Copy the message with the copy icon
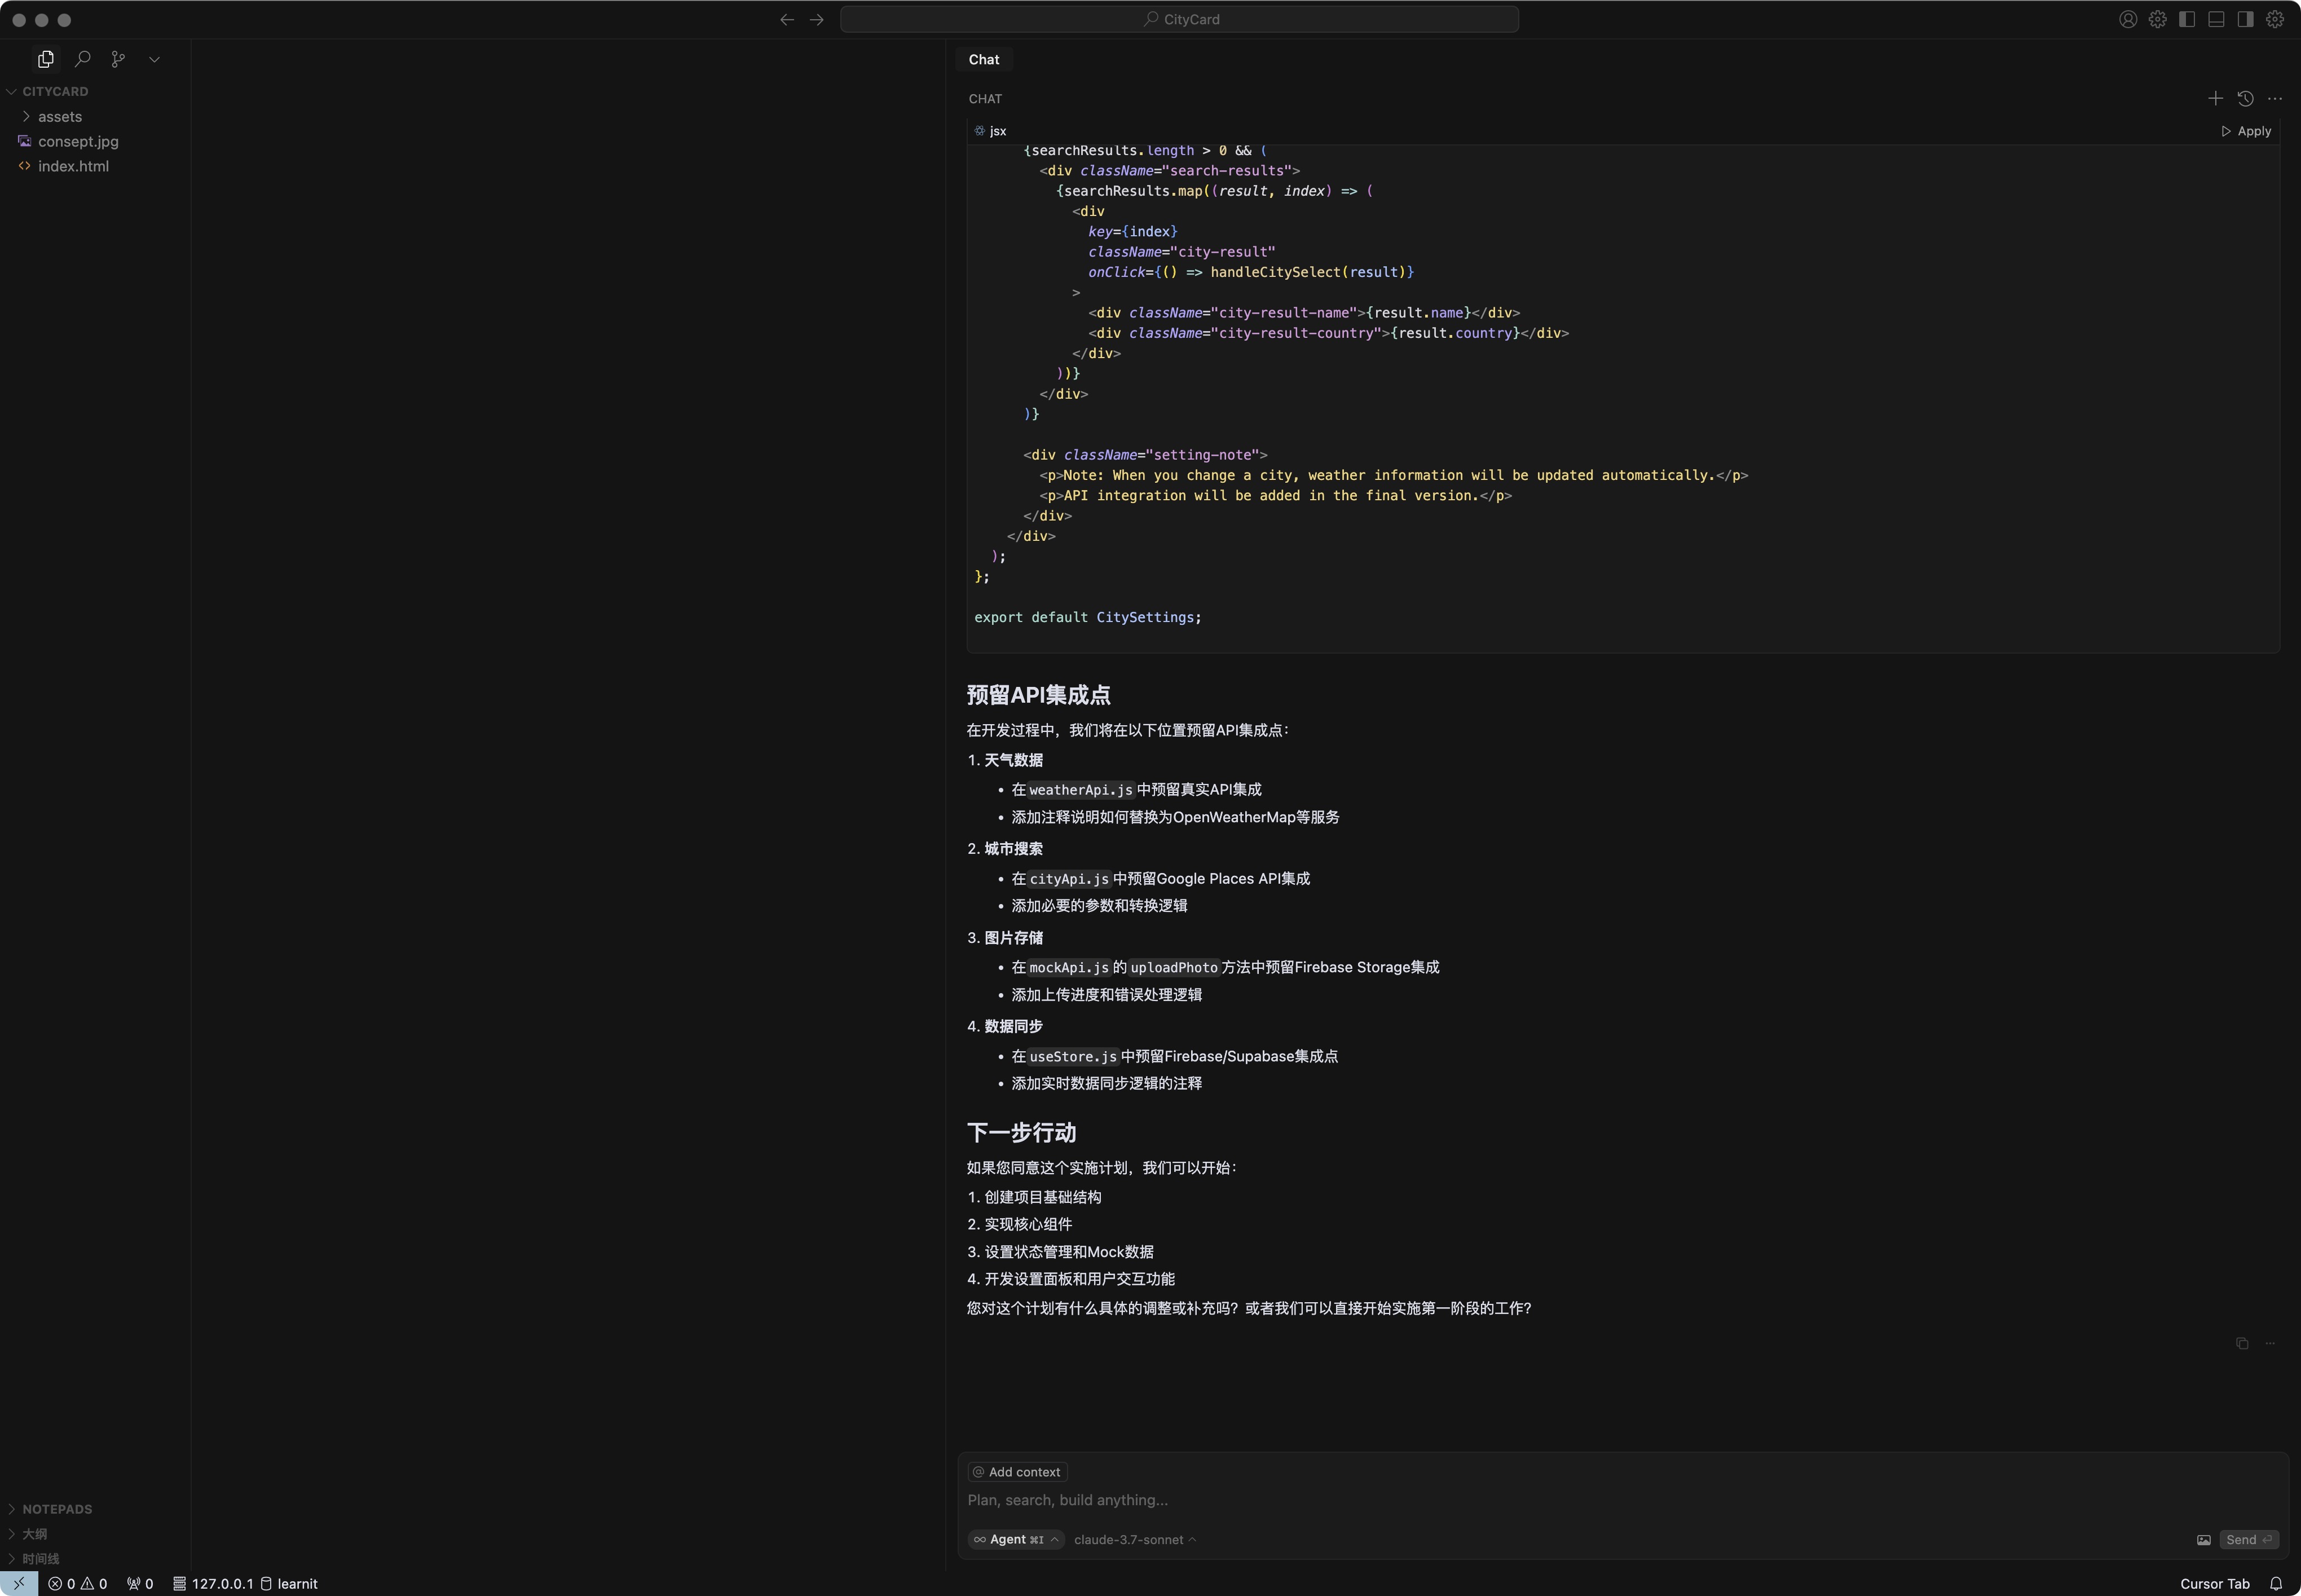This screenshot has height=1596, width=2301. click(2242, 1343)
